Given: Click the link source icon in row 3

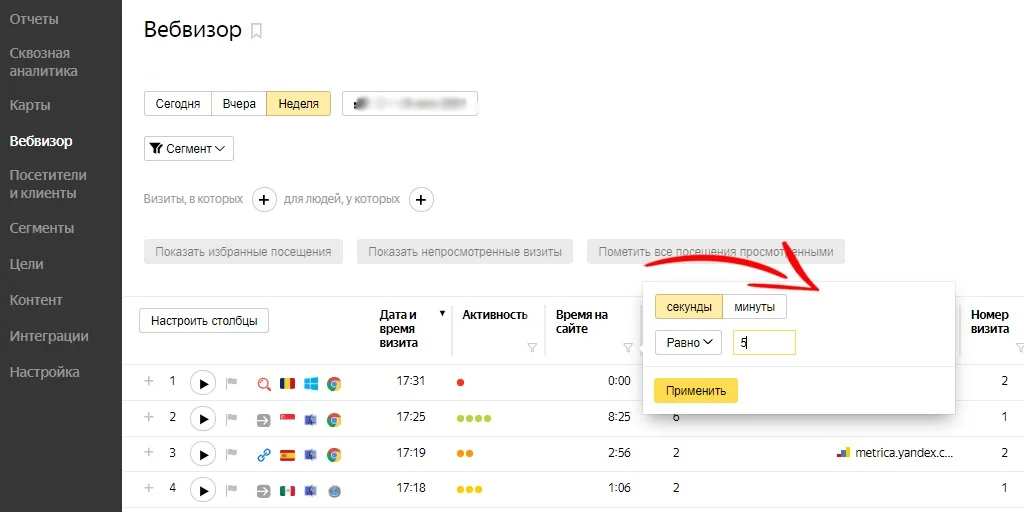Looking at the screenshot, I should tap(264, 455).
